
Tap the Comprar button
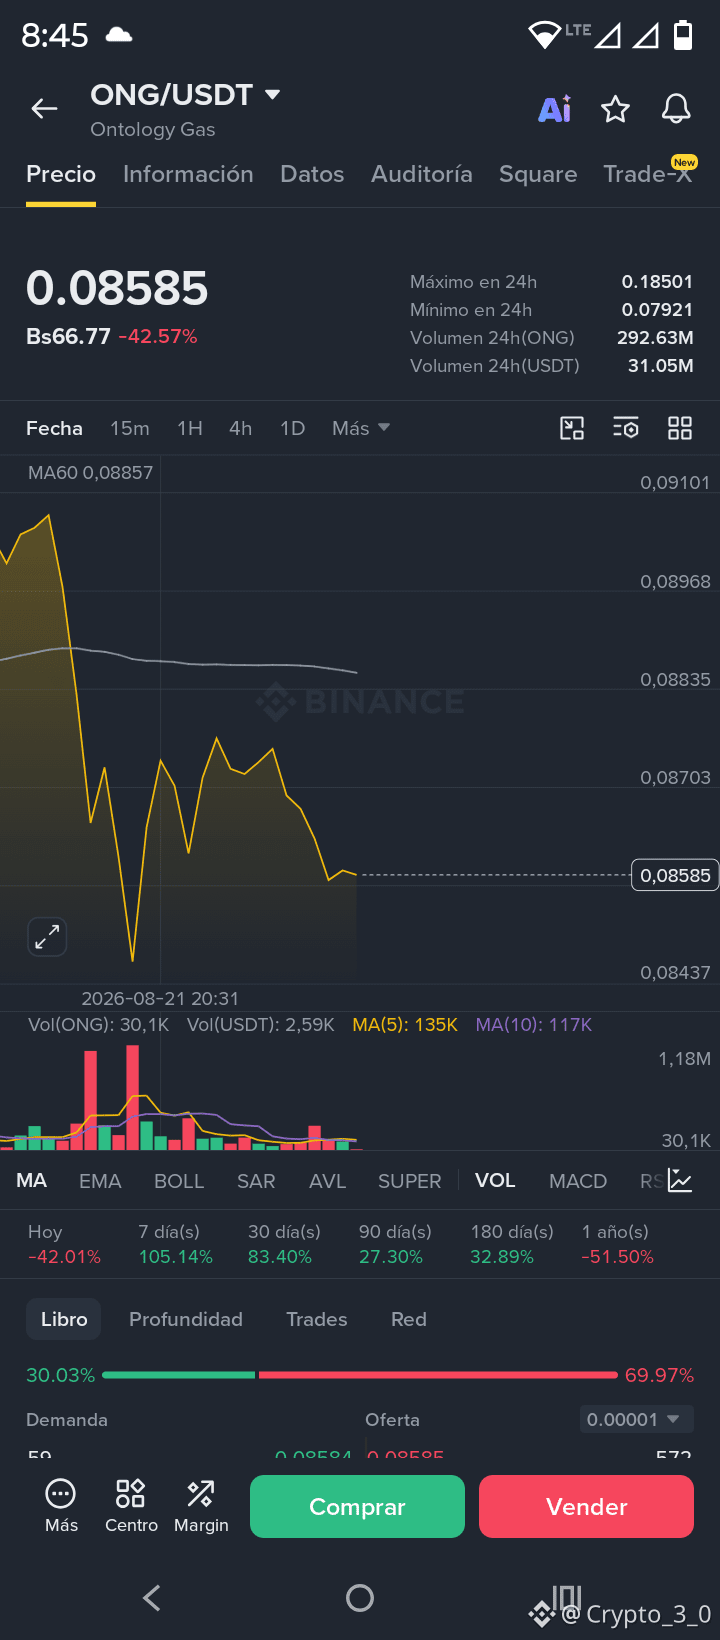(x=357, y=1506)
